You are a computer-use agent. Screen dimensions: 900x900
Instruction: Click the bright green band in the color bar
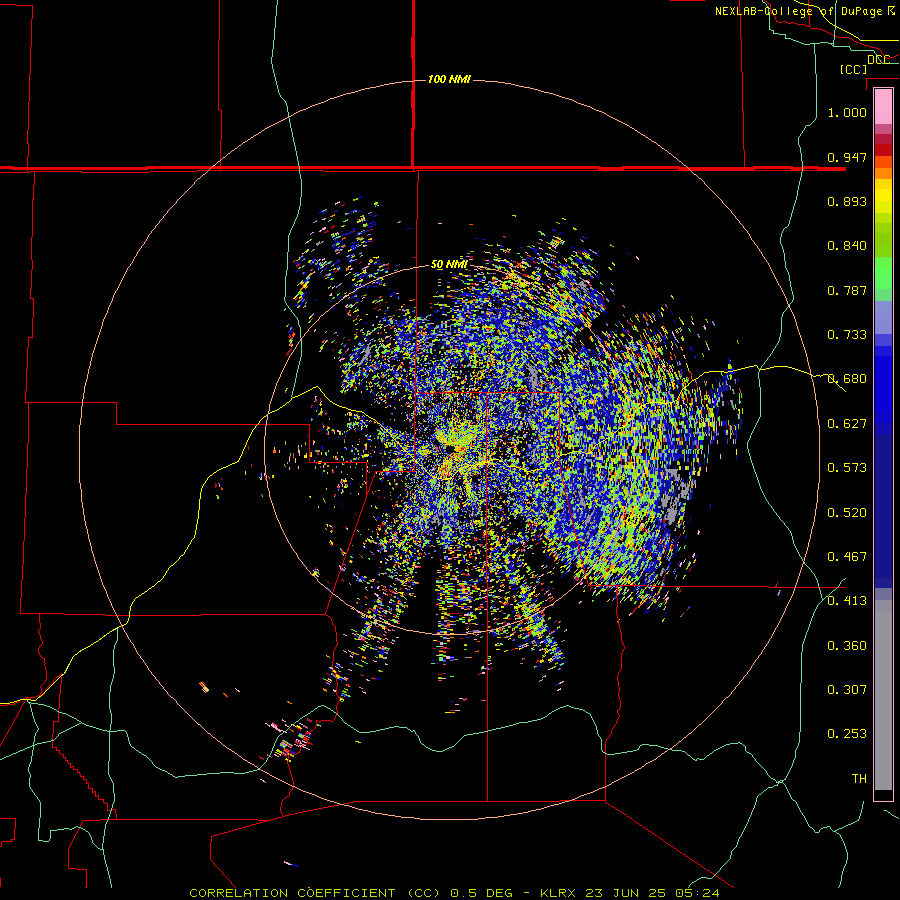(883, 273)
